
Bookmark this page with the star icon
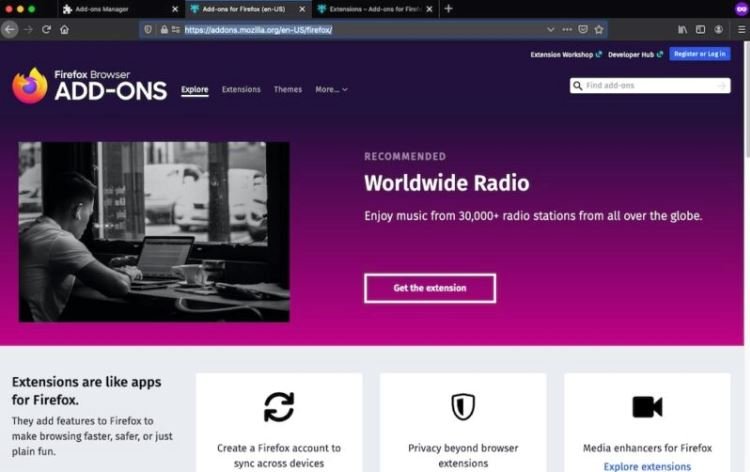pos(599,30)
